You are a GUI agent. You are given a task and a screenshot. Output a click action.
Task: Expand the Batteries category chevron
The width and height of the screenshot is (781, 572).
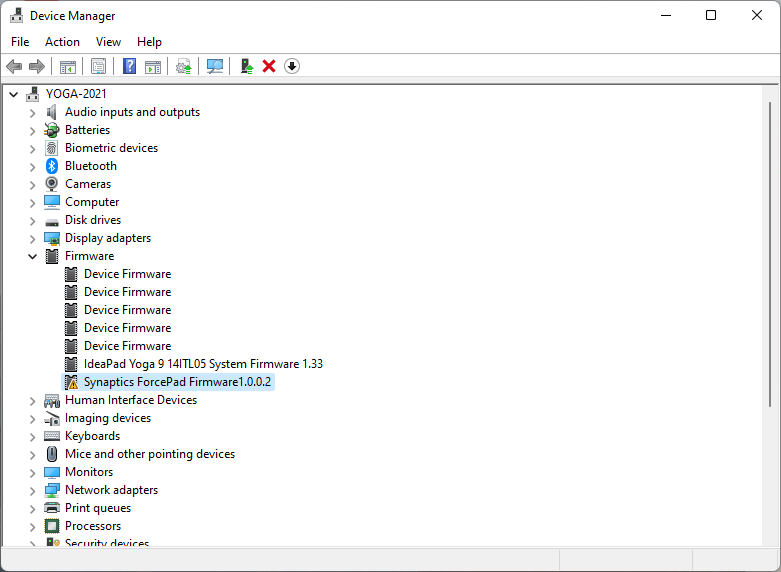pos(32,131)
